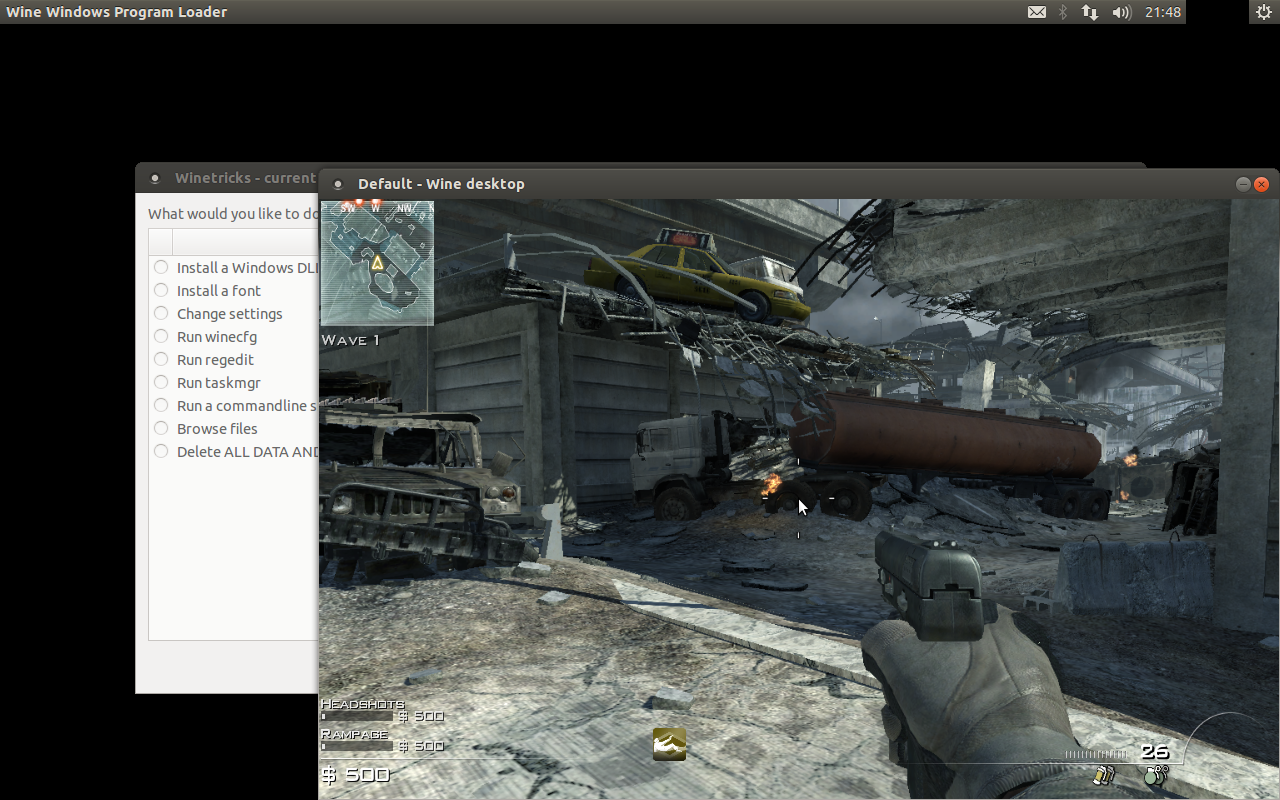Click the gold emblem icon at screen bottom
This screenshot has width=1280, height=800.
669,744
